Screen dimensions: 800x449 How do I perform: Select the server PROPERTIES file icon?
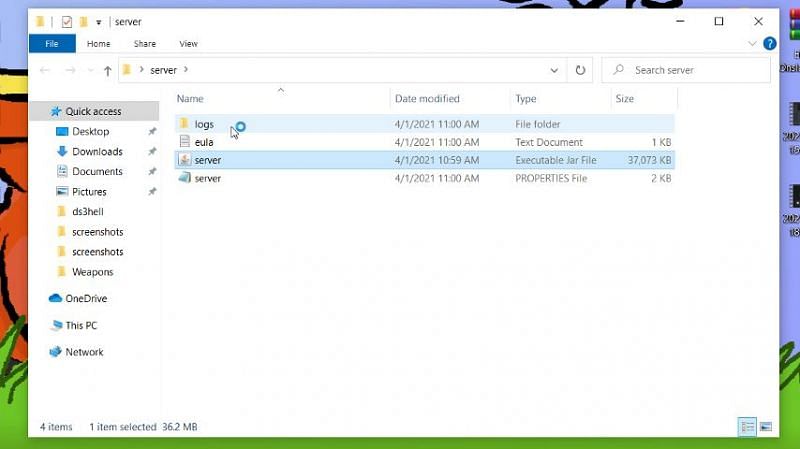click(x=184, y=178)
